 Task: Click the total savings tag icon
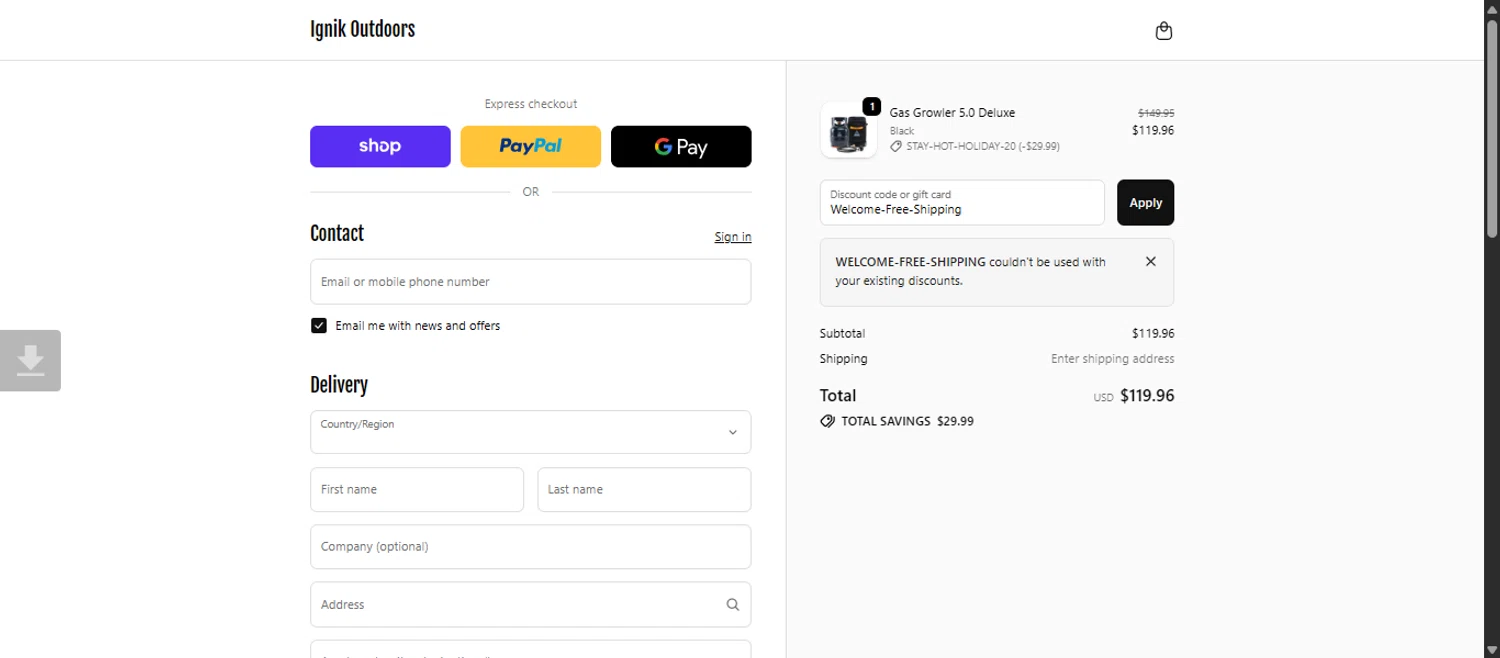[x=827, y=421]
